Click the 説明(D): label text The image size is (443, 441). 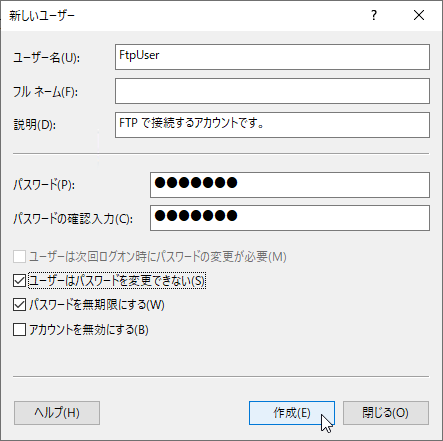pyautogui.click(x=35, y=125)
